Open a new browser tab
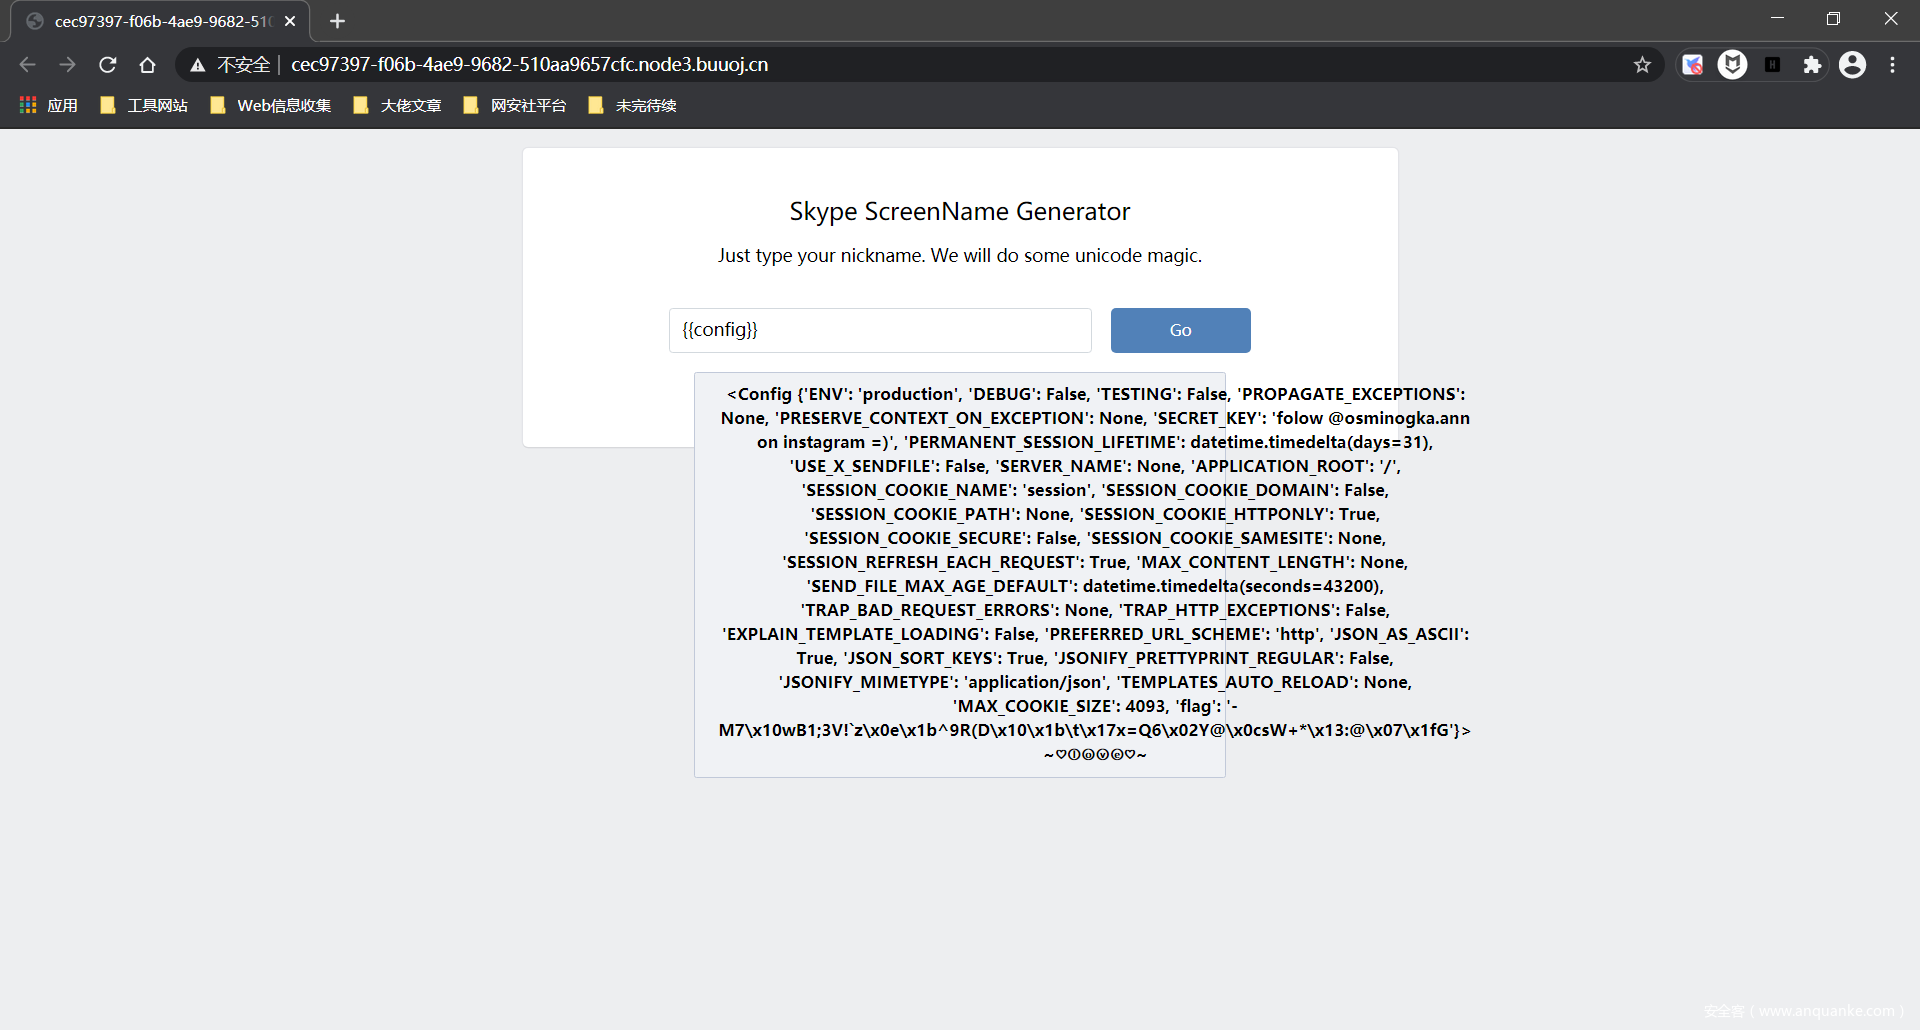 337,21
